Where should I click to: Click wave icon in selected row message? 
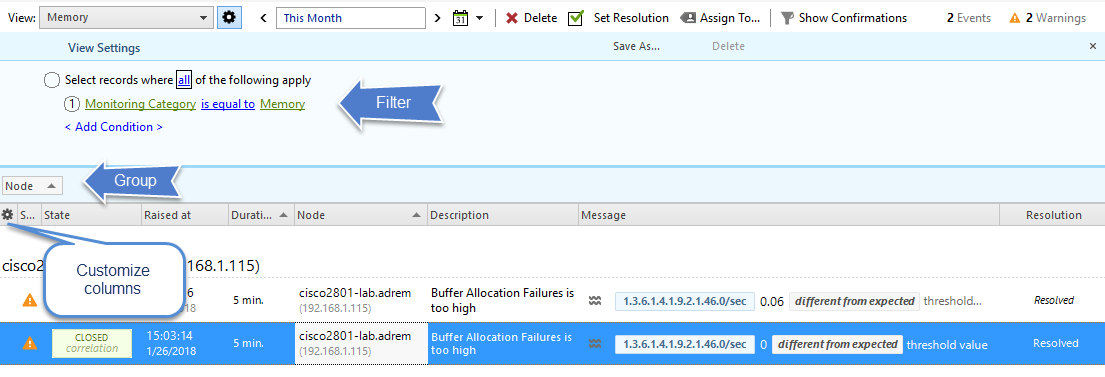pyautogui.click(x=595, y=345)
